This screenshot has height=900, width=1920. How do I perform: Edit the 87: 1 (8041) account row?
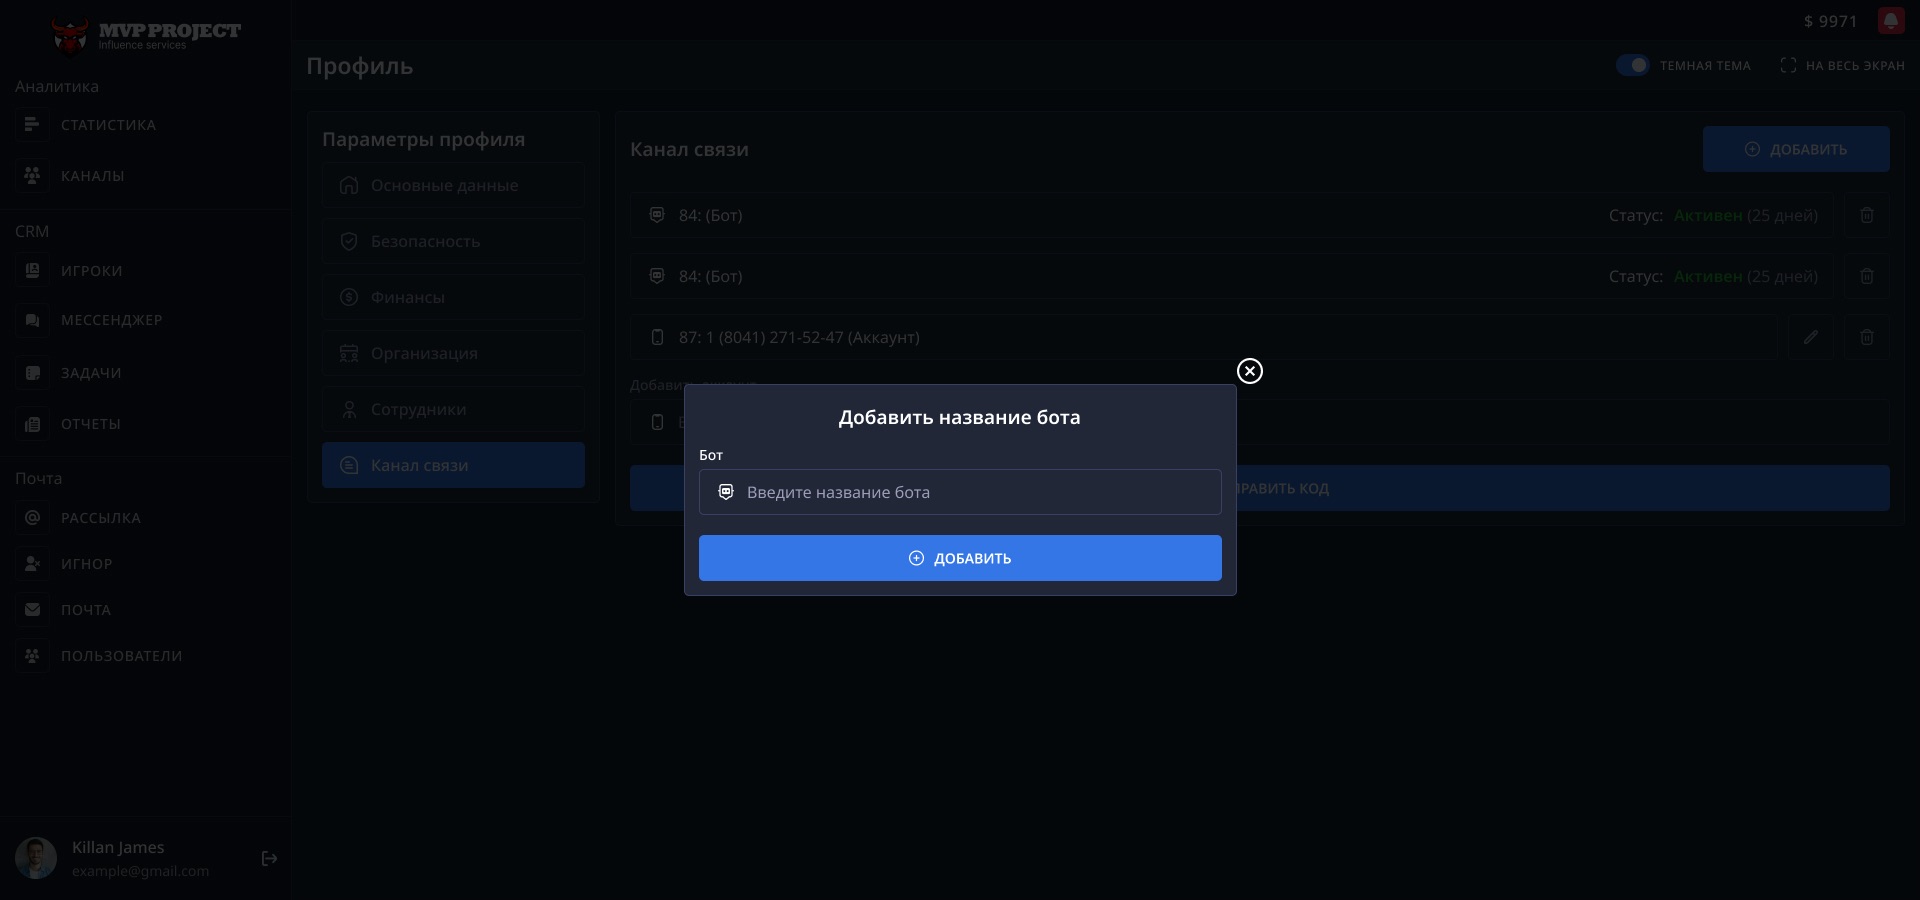coord(1811,337)
